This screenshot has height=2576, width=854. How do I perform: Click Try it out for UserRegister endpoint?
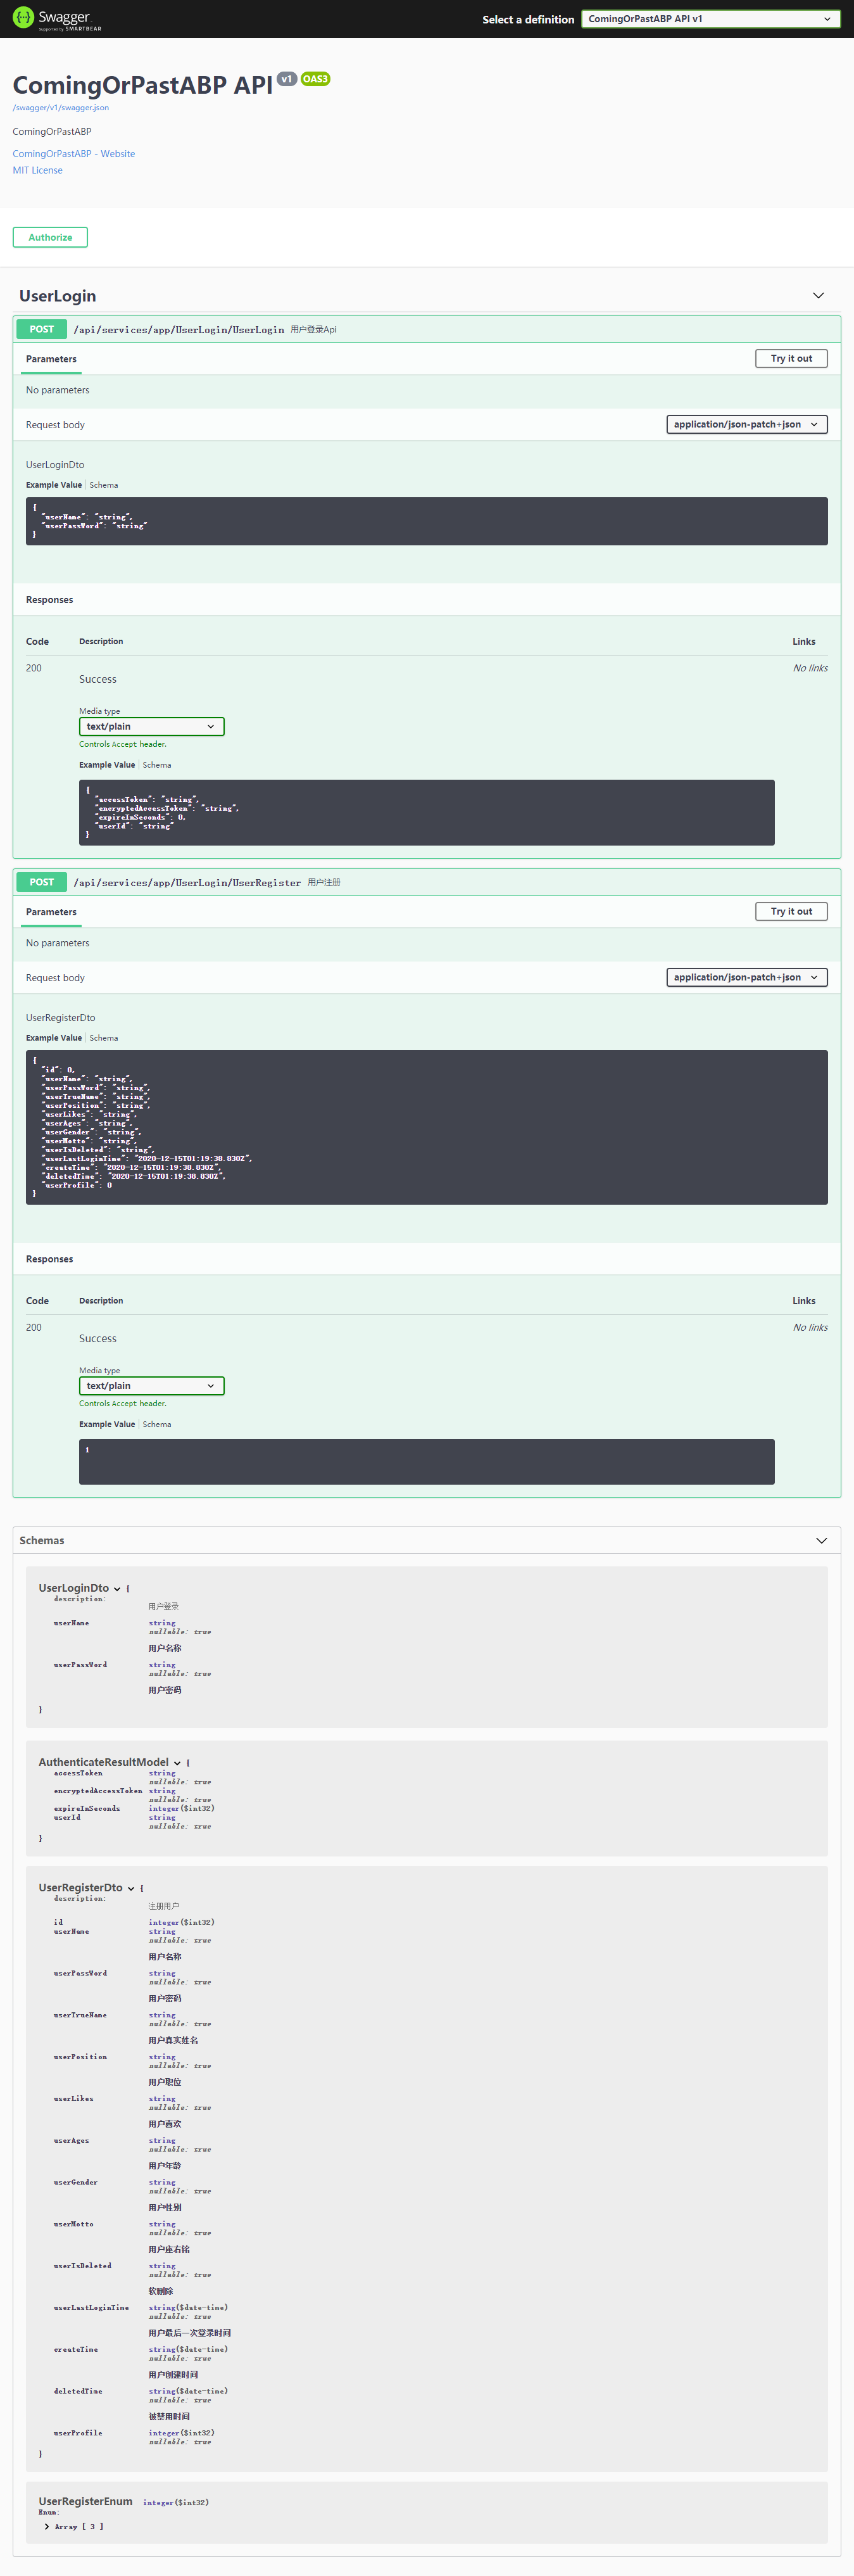pos(791,911)
